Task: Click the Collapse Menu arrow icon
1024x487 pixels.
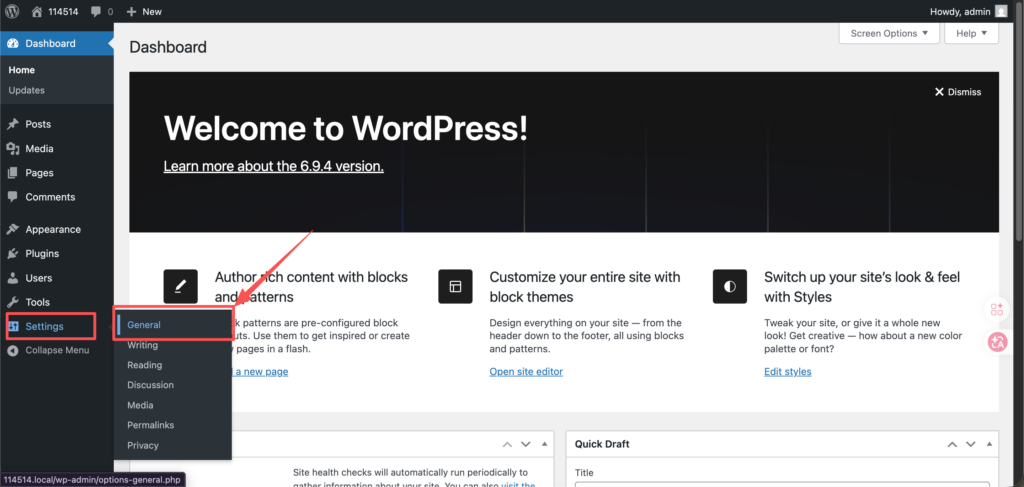Action: tap(13, 351)
